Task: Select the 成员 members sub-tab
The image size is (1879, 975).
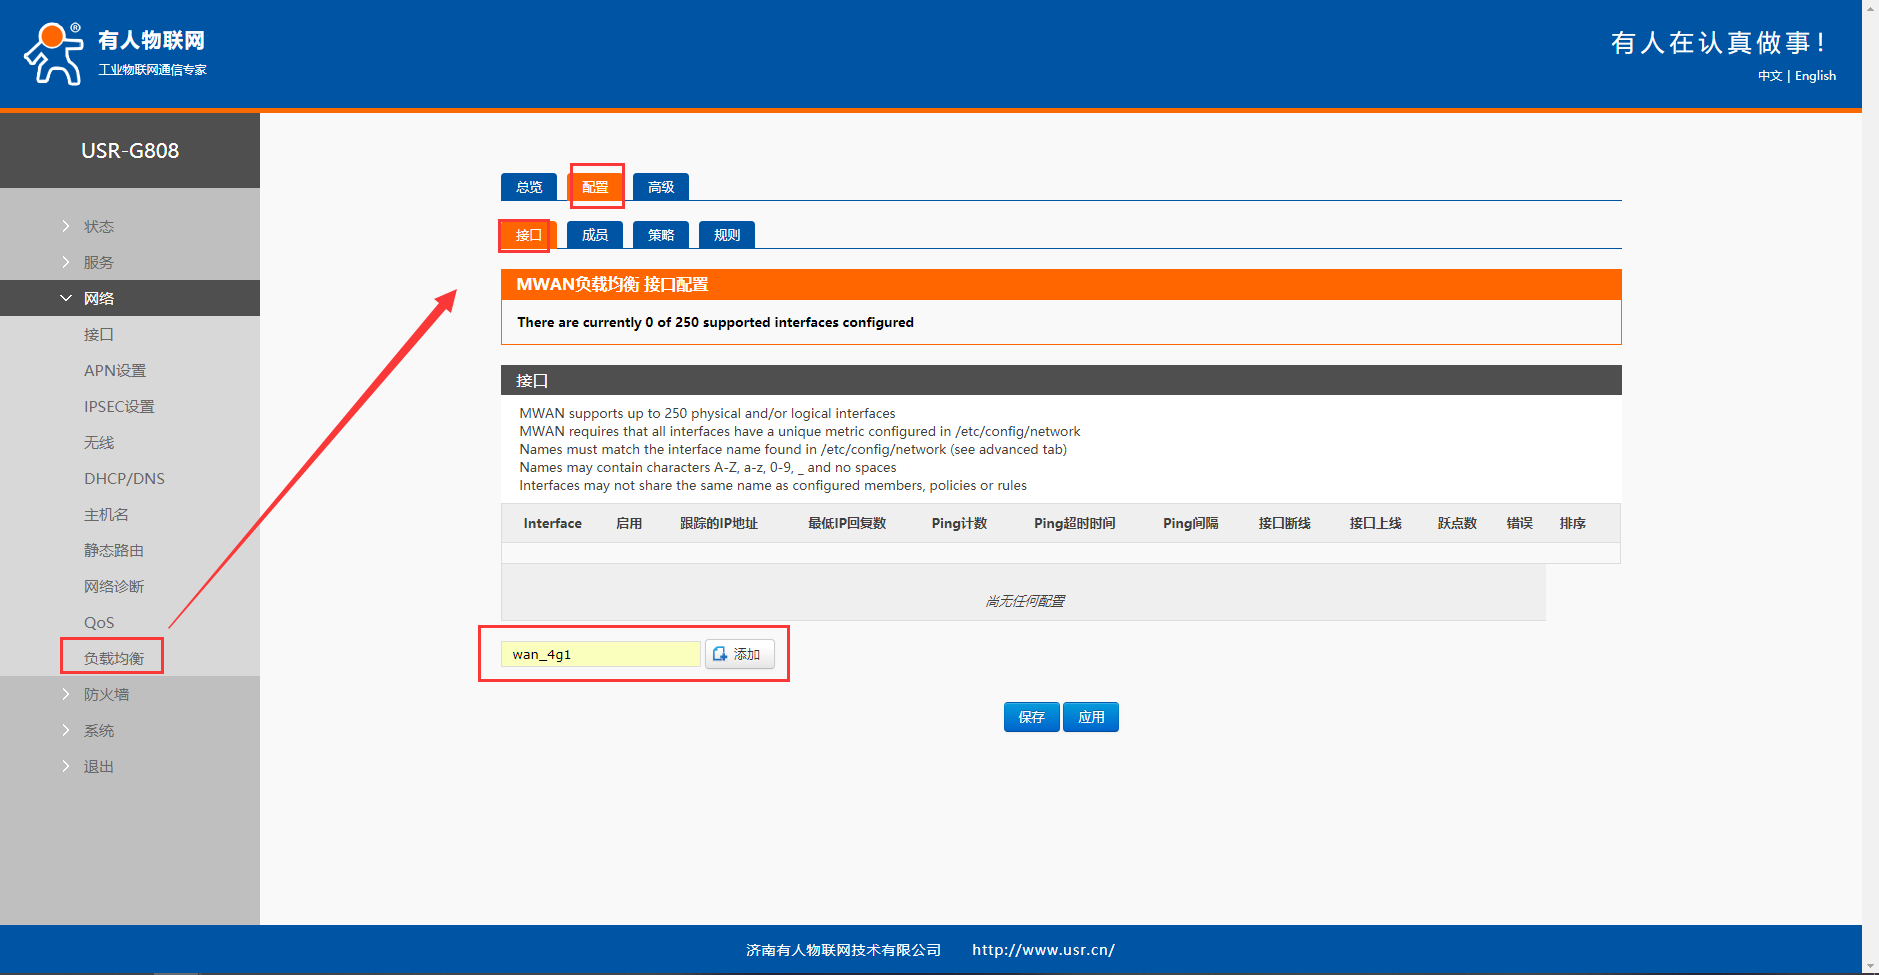Action: [x=595, y=235]
